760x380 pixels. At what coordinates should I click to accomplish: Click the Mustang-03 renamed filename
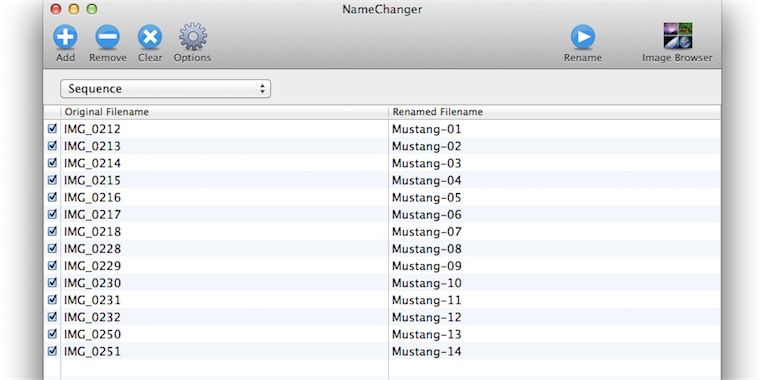pos(427,163)
